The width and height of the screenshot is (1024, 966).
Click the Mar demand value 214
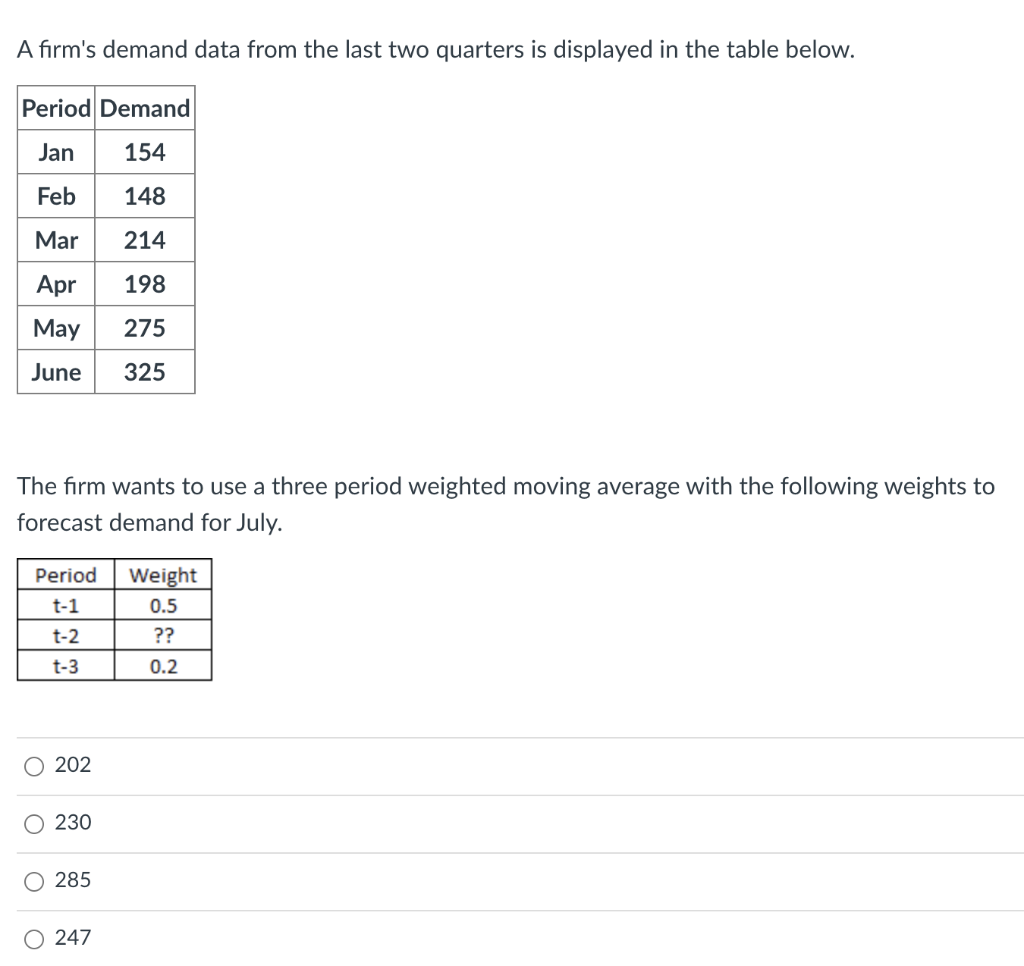click(x=144, y=240)
